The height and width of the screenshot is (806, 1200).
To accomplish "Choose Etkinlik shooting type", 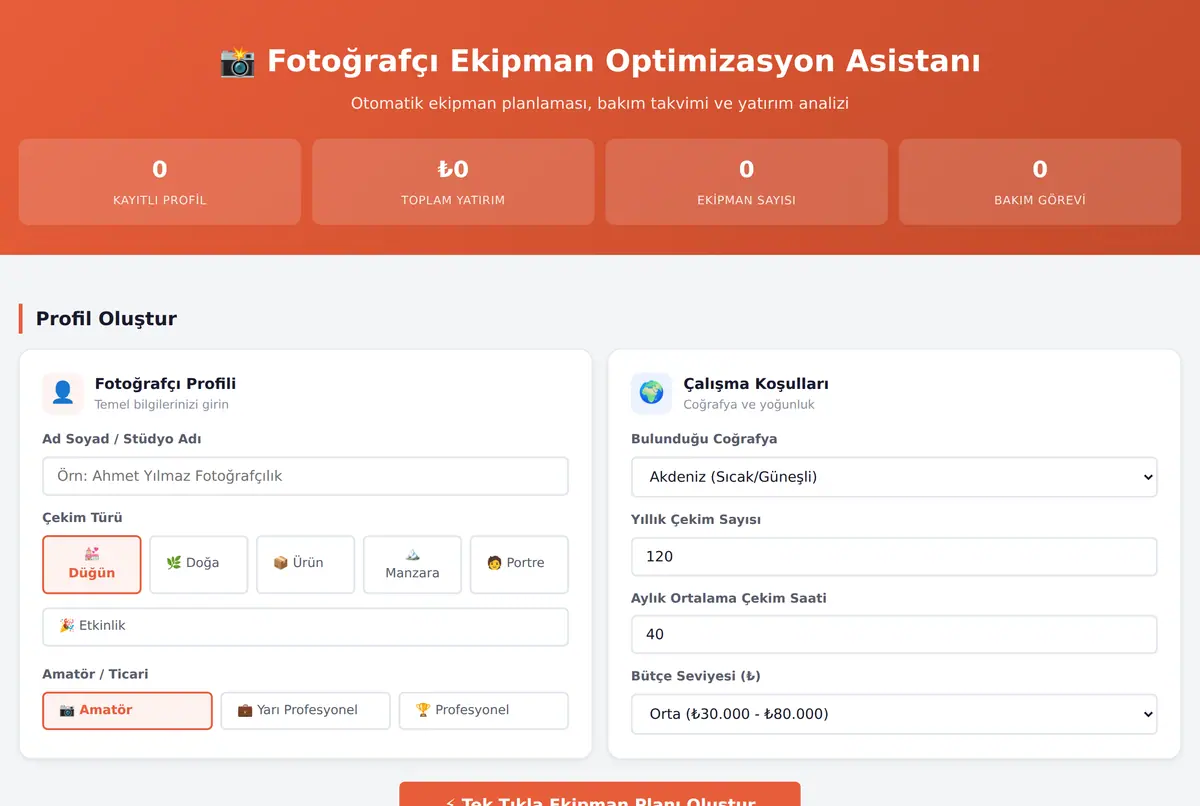I will tap(305, 627).
